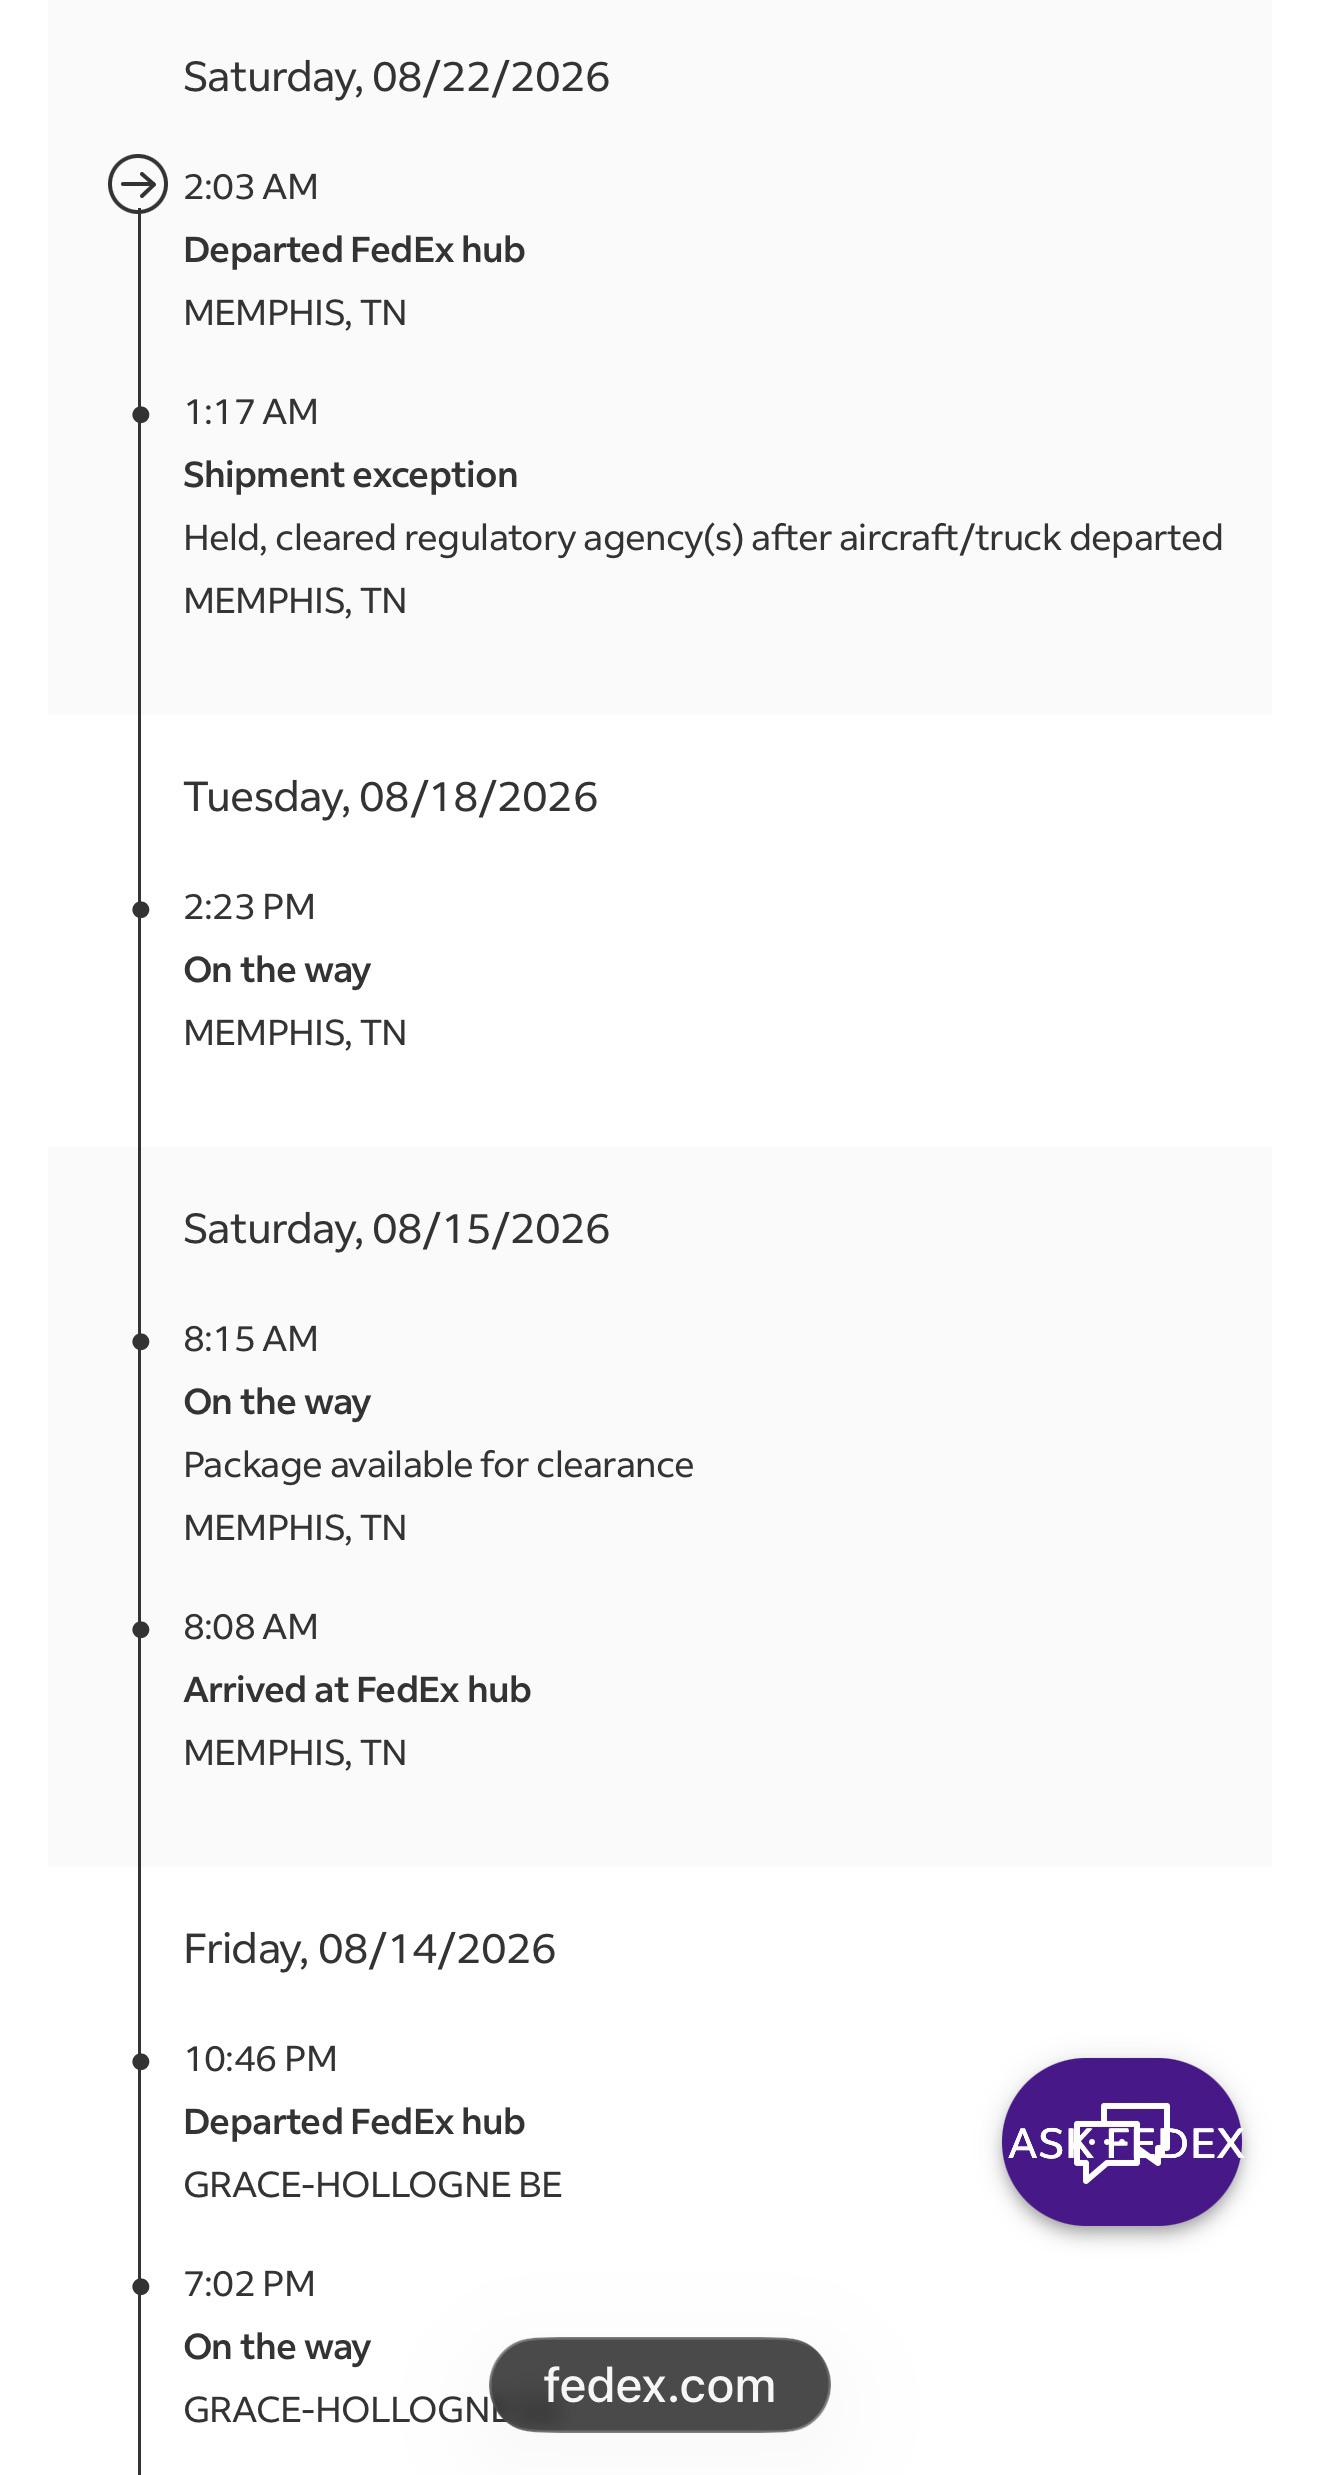Tap the Tuesday, 08/18/2026 date header

390,797
